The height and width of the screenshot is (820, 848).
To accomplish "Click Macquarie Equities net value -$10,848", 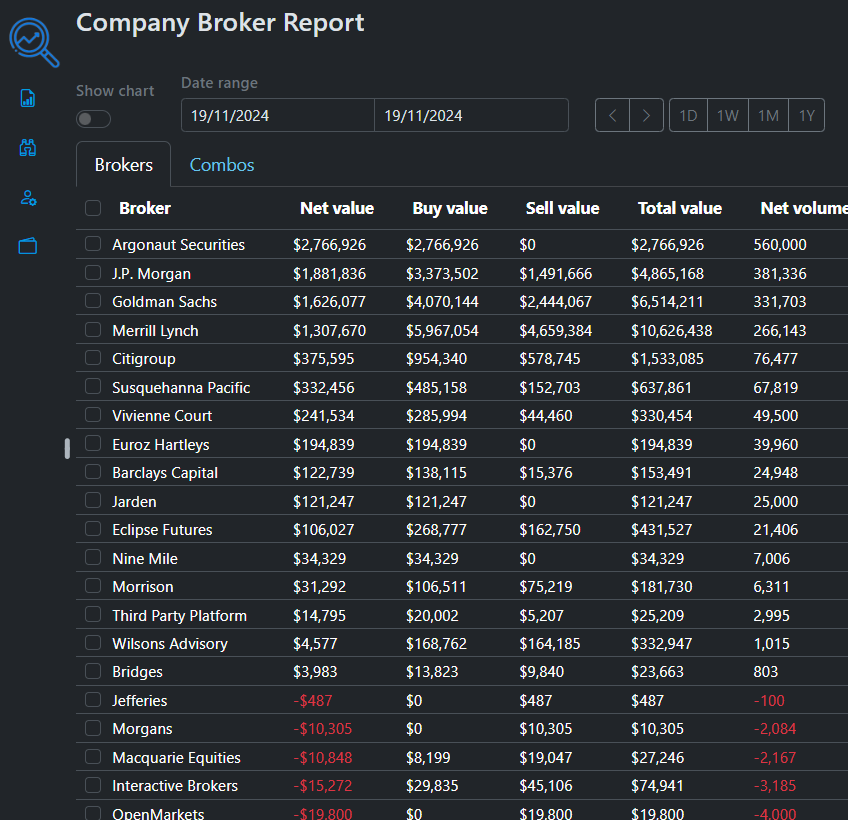I will (322, 757).
